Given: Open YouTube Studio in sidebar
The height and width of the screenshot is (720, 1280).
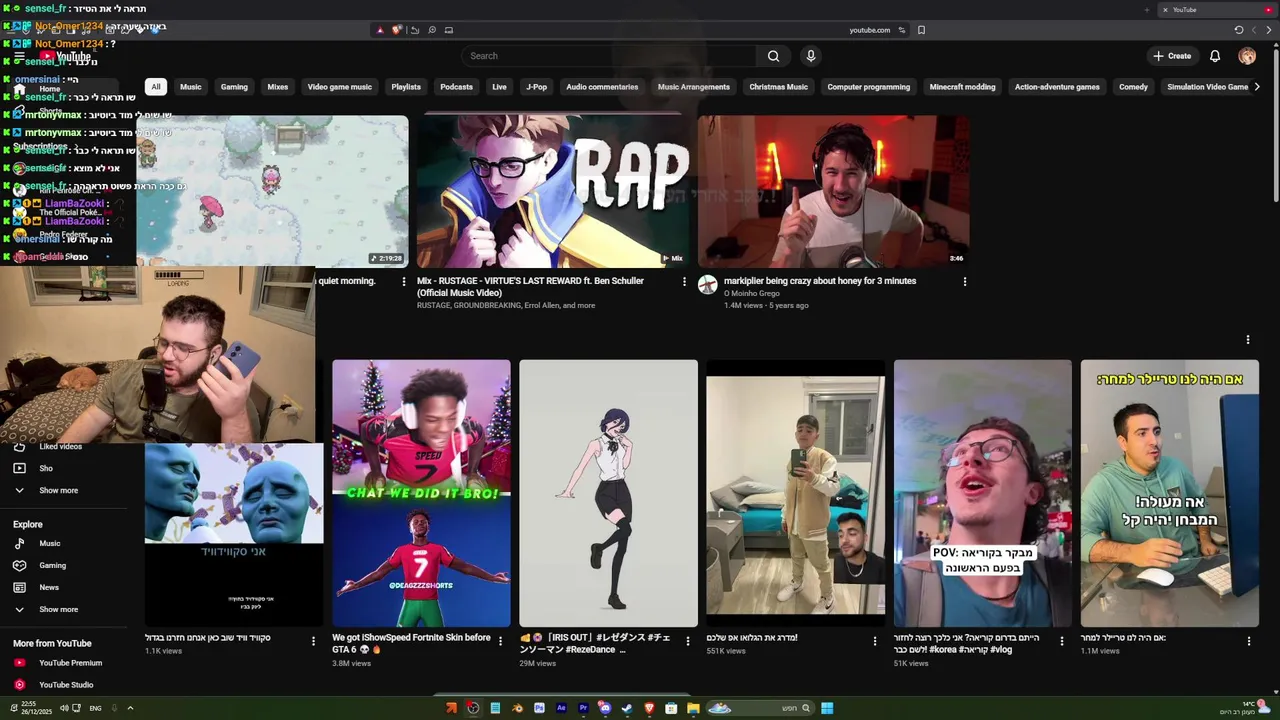Looking at the screenshot, I should click(66, 685).
